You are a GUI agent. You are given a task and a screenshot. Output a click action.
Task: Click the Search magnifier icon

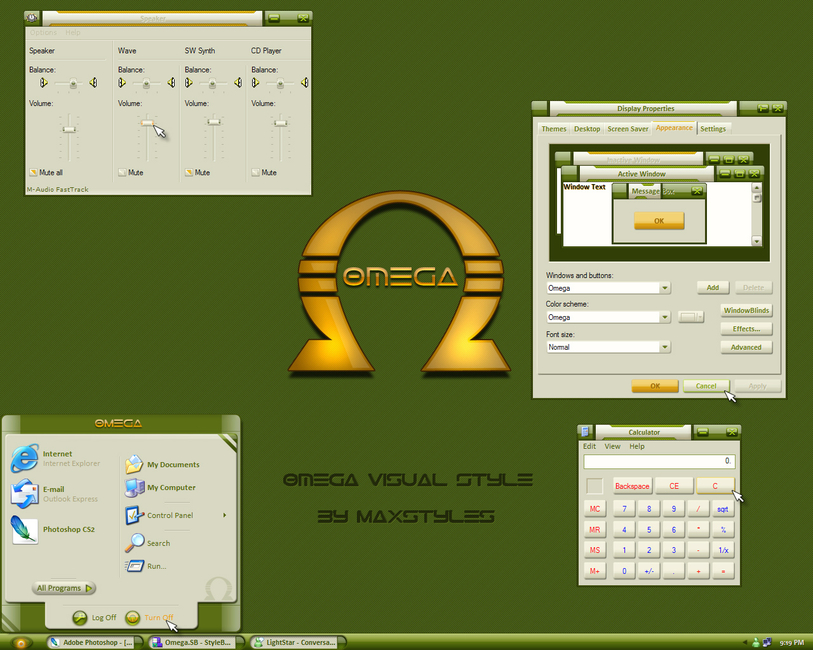(134, 543)
